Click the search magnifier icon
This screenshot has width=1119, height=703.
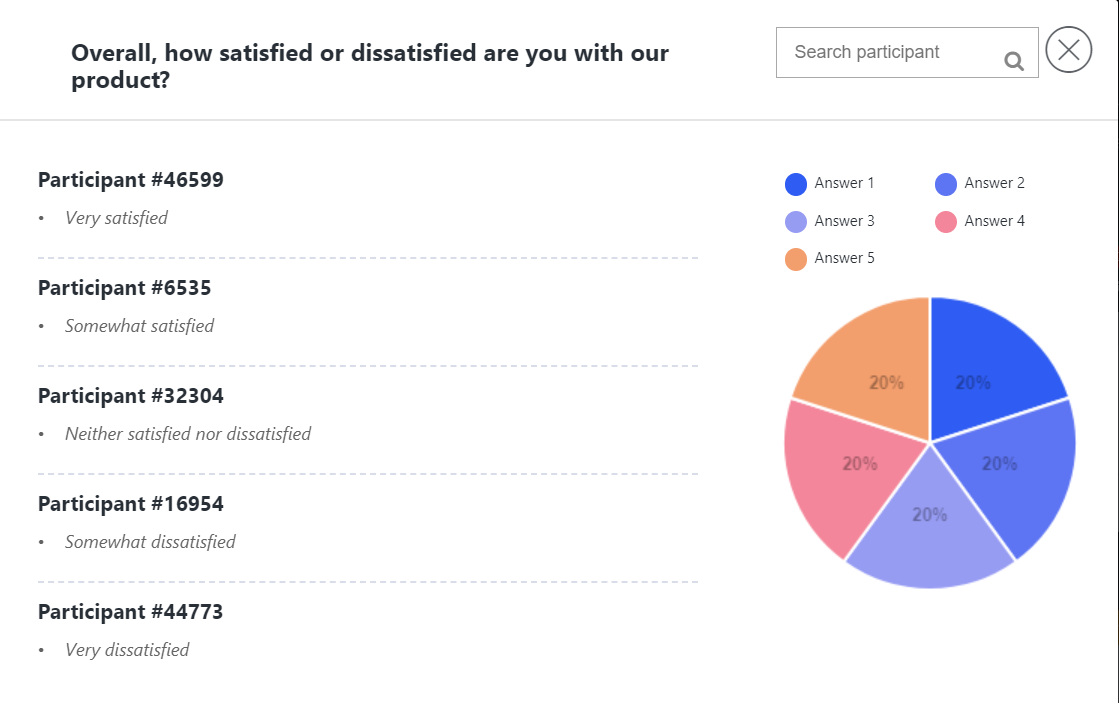(1014, 62)
